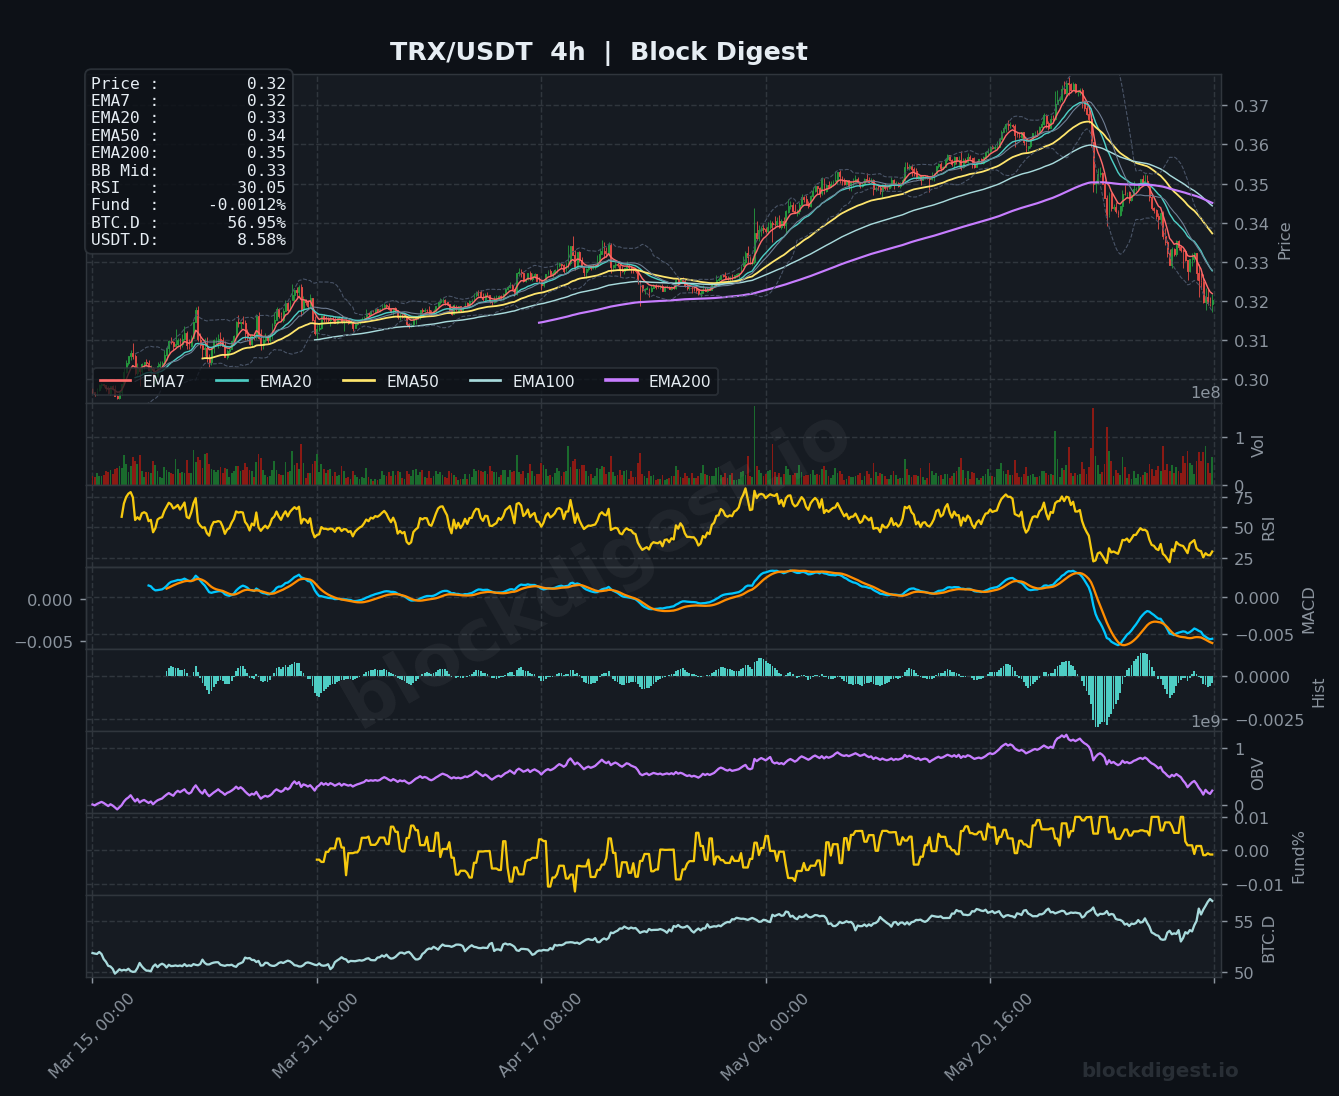Click the Mar 31, 16:00 date label
The width and height of the screenshot is (1339, 1096).
[x=315, y=1037]
